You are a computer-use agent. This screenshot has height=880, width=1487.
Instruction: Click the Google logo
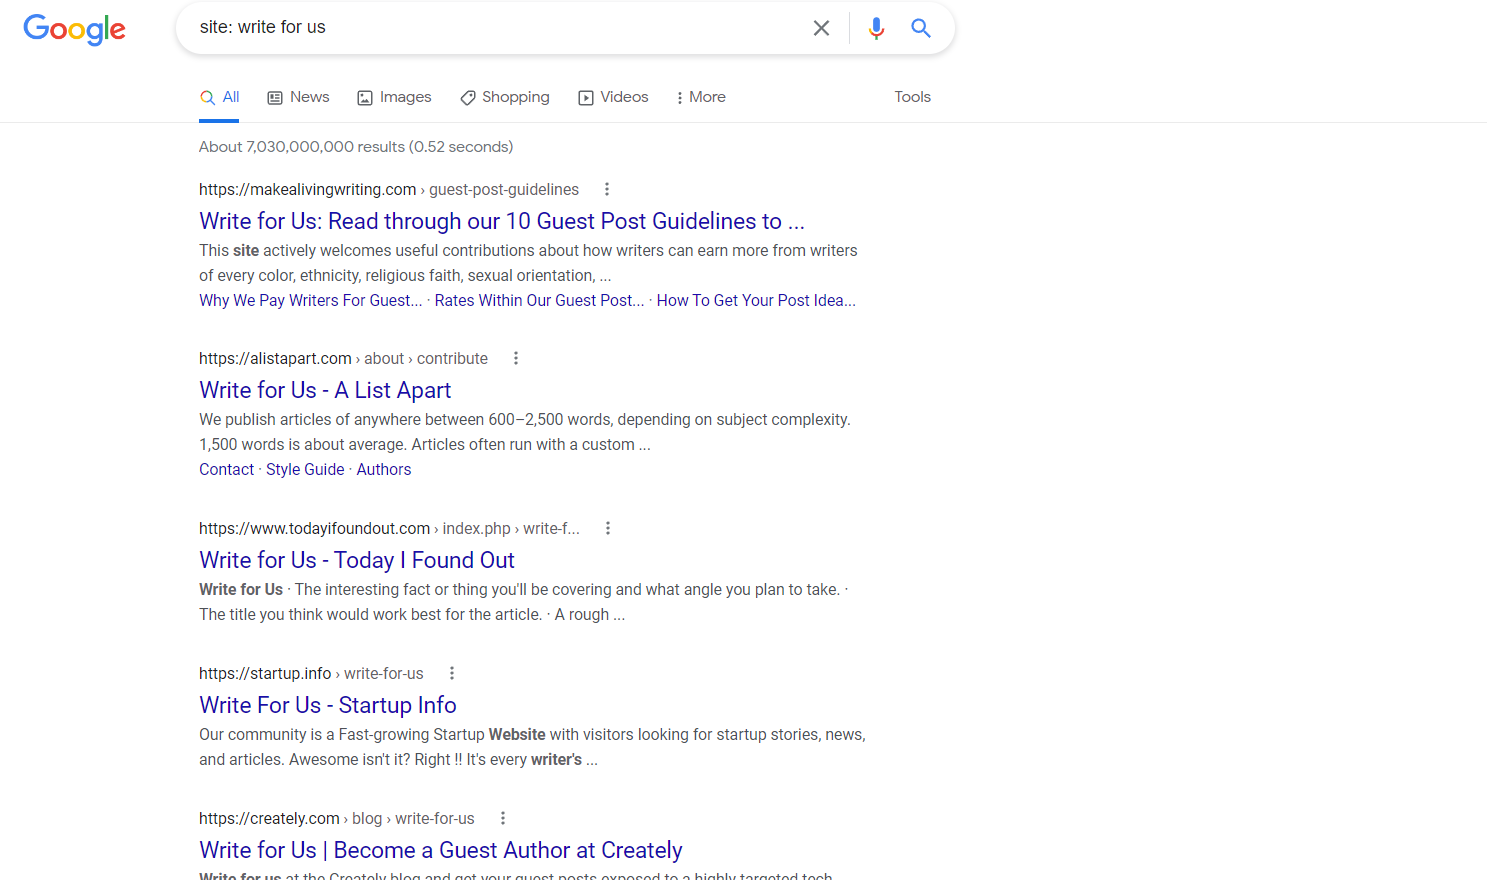75,29
